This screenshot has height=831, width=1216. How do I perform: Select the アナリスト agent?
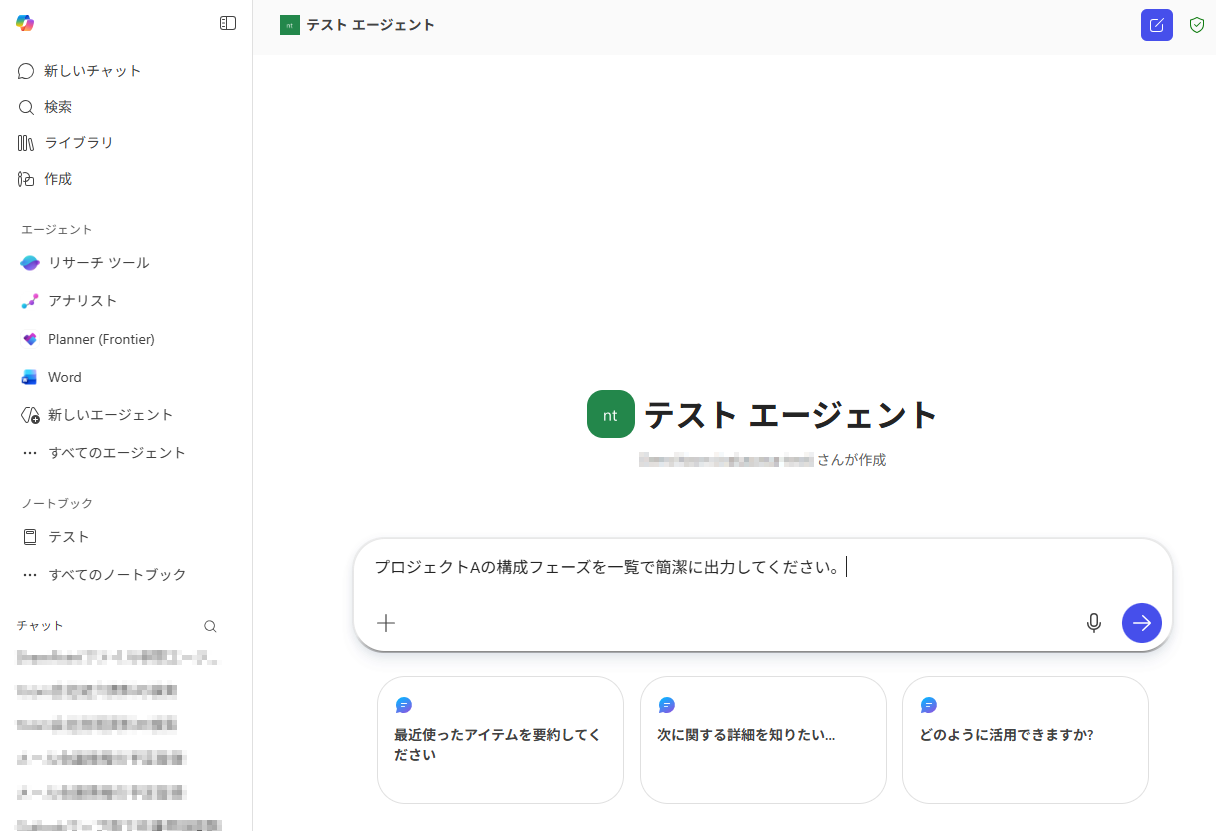(x=82, y=301)
